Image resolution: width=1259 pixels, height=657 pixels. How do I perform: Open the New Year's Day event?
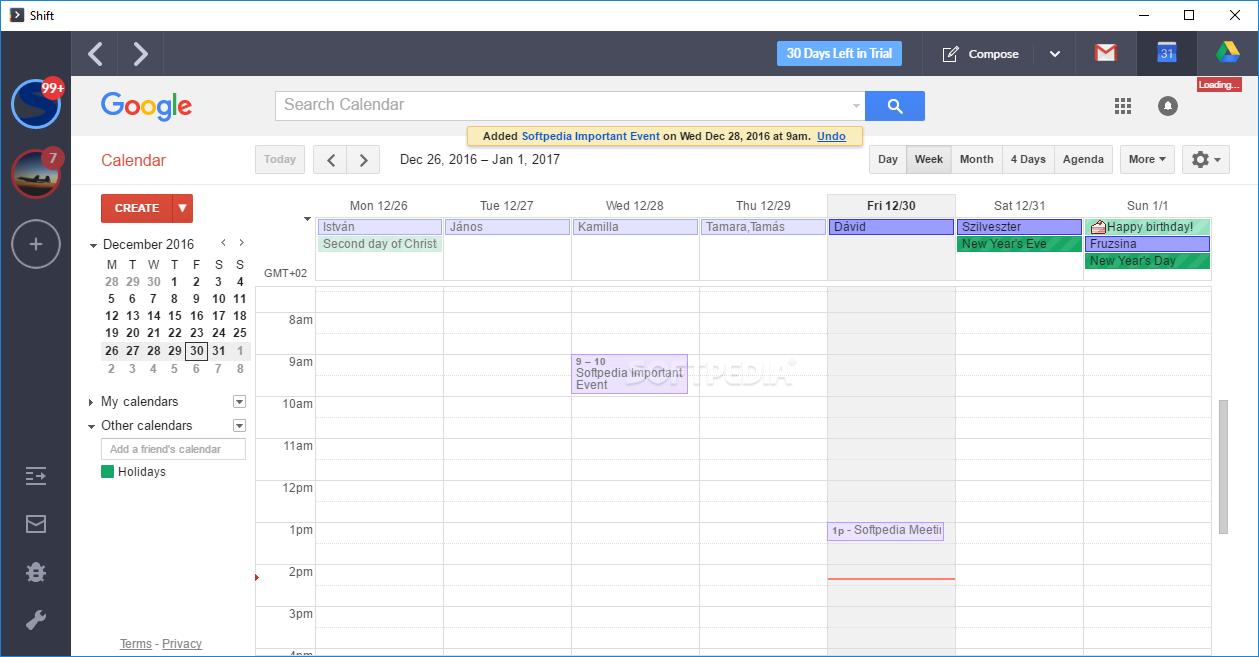(x=1147, y=261)
